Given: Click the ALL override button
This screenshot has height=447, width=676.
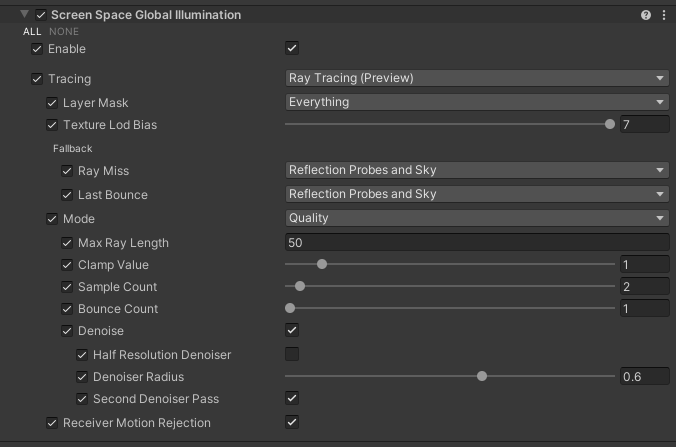Looking at the screenshot, I should (32, 32).
